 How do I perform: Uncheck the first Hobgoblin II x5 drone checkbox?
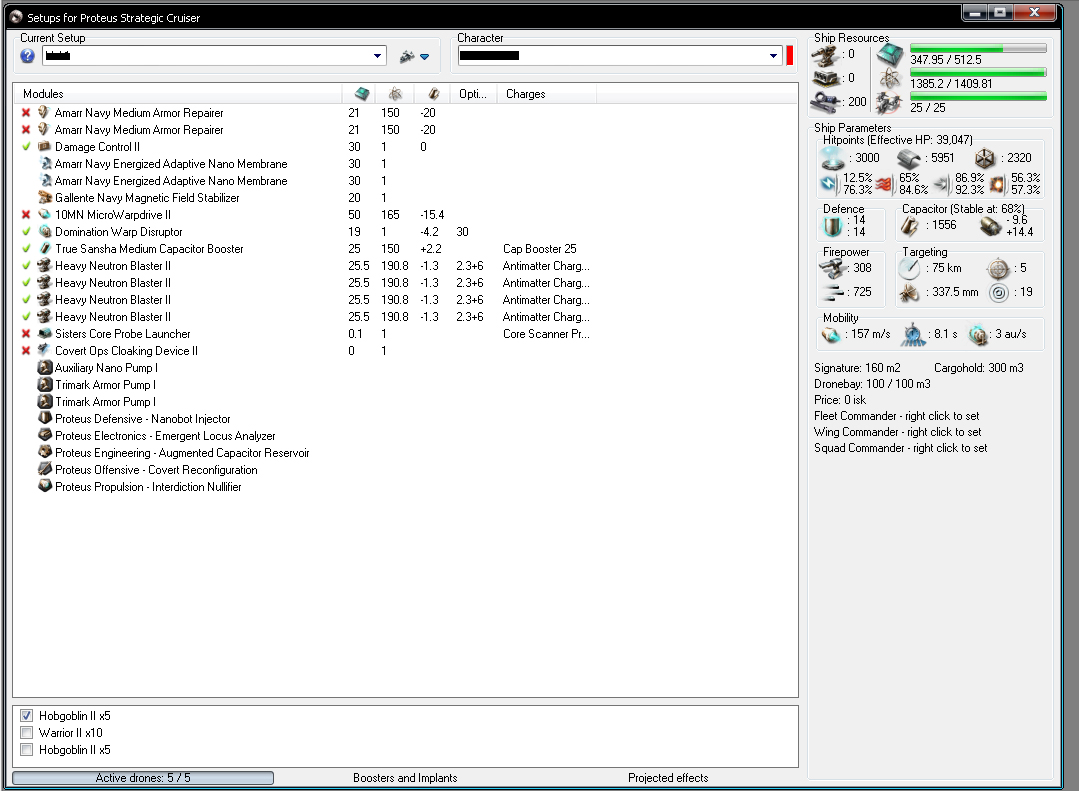point(26,716)
